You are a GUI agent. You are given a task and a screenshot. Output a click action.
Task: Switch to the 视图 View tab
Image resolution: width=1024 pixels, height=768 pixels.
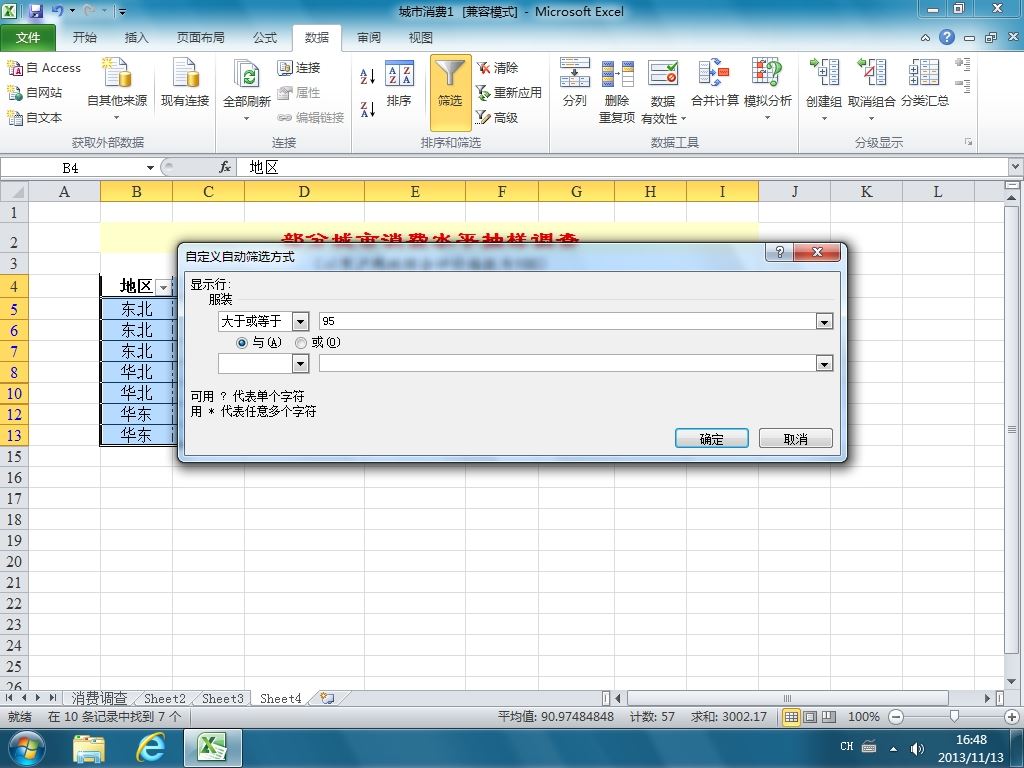[420, 37]
